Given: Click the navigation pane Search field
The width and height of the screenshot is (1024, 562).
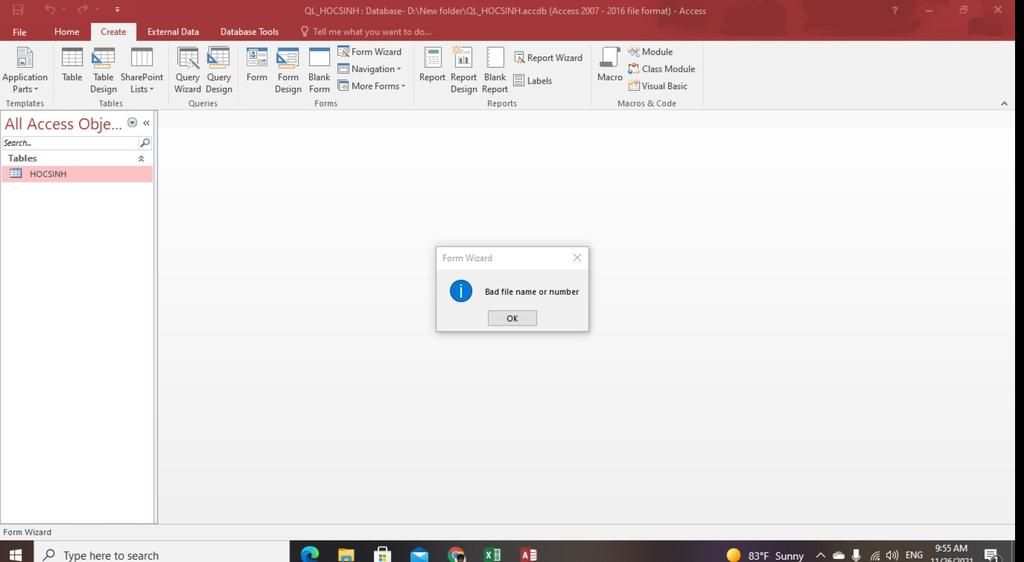Looking at the screenshot, I should point(70,142).
